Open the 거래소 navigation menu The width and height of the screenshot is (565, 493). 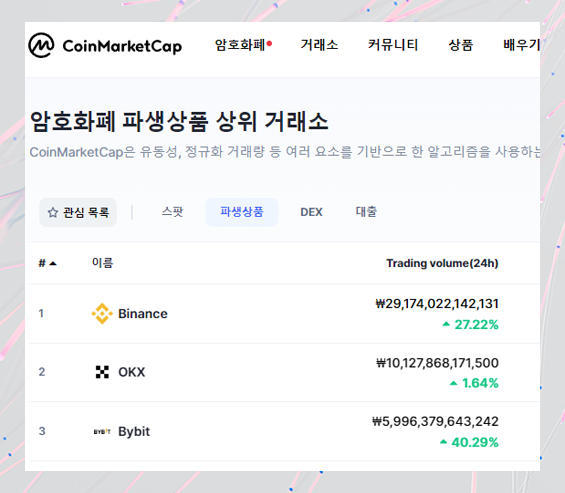(319, 45)
